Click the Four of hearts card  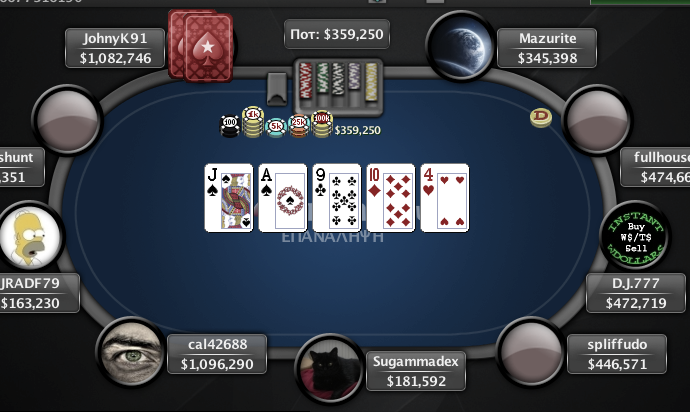[x=445, y=198]
